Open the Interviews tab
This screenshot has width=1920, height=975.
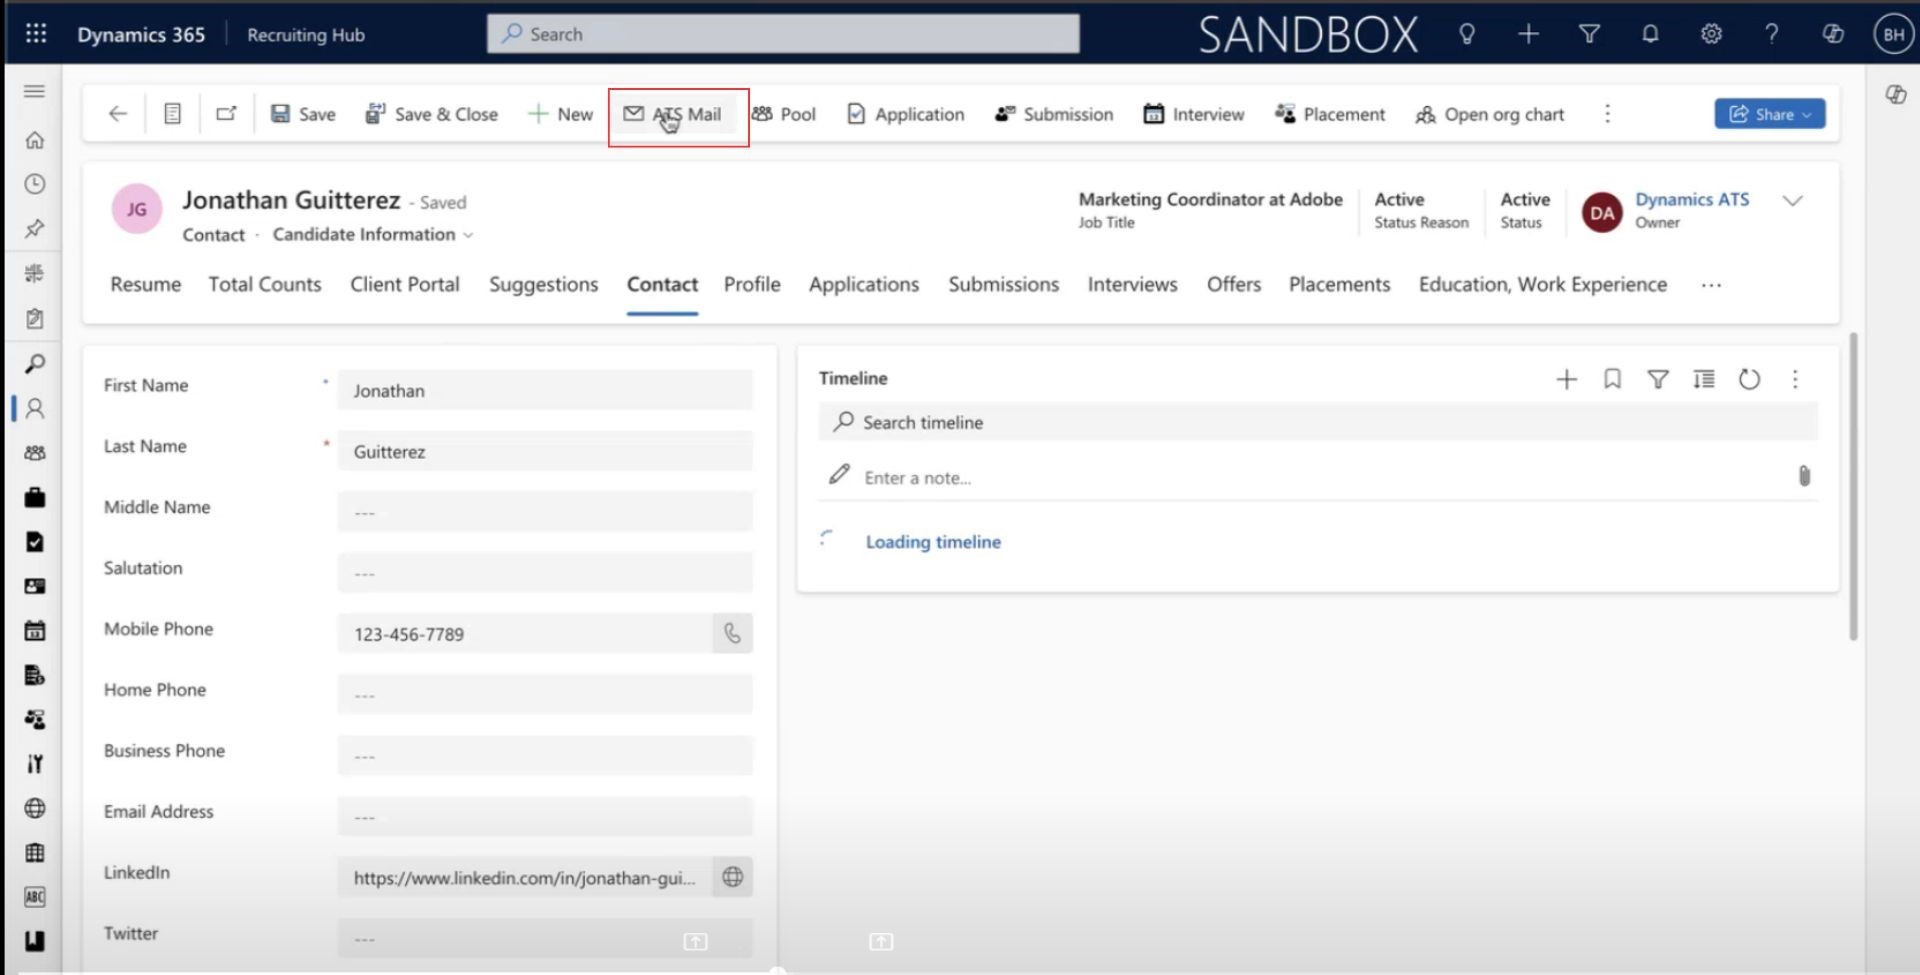click(x=1133, y=285)
